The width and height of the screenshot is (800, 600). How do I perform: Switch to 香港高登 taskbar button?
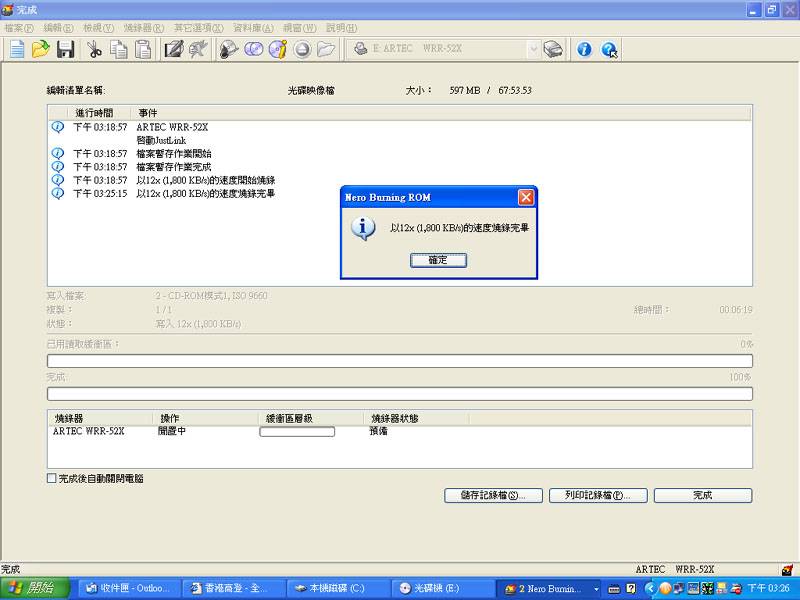click(233, 588)
